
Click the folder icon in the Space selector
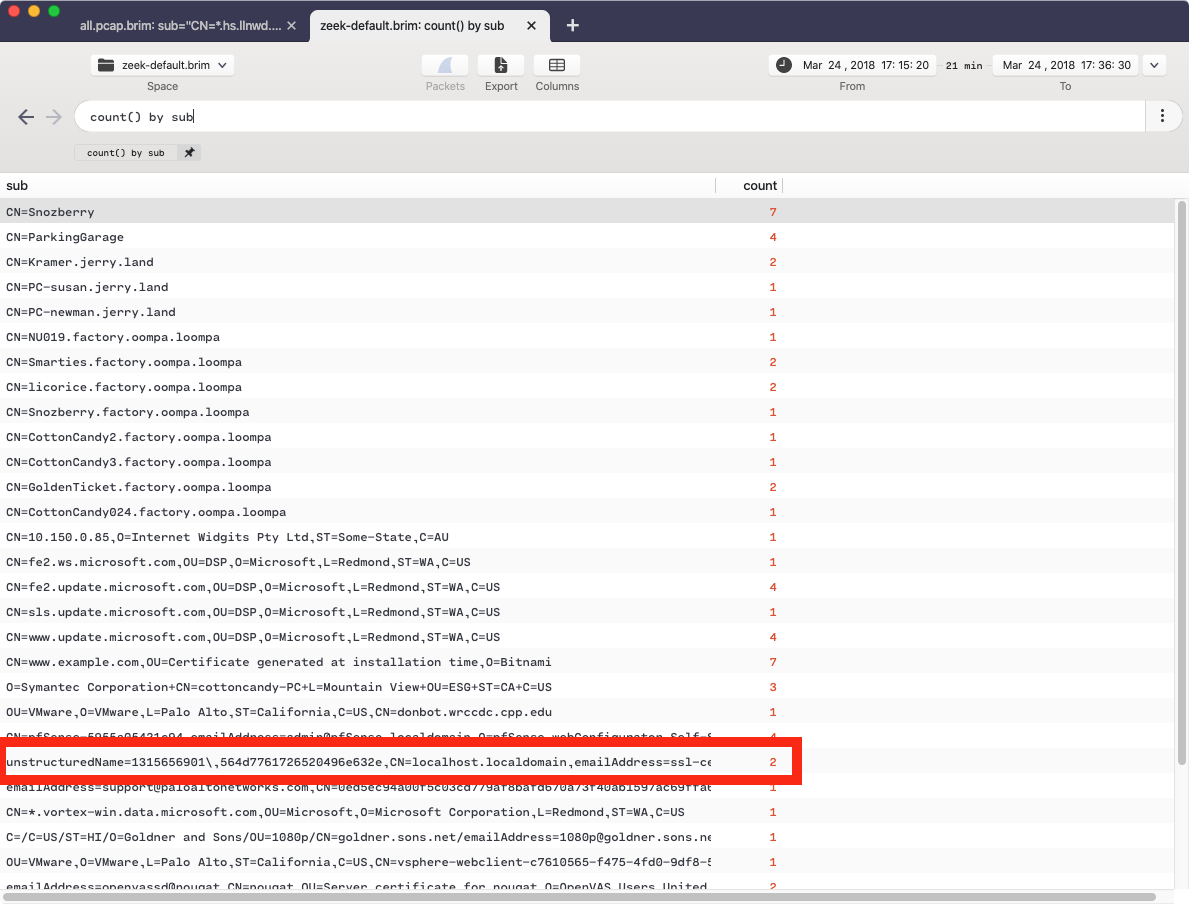(106, 64)
